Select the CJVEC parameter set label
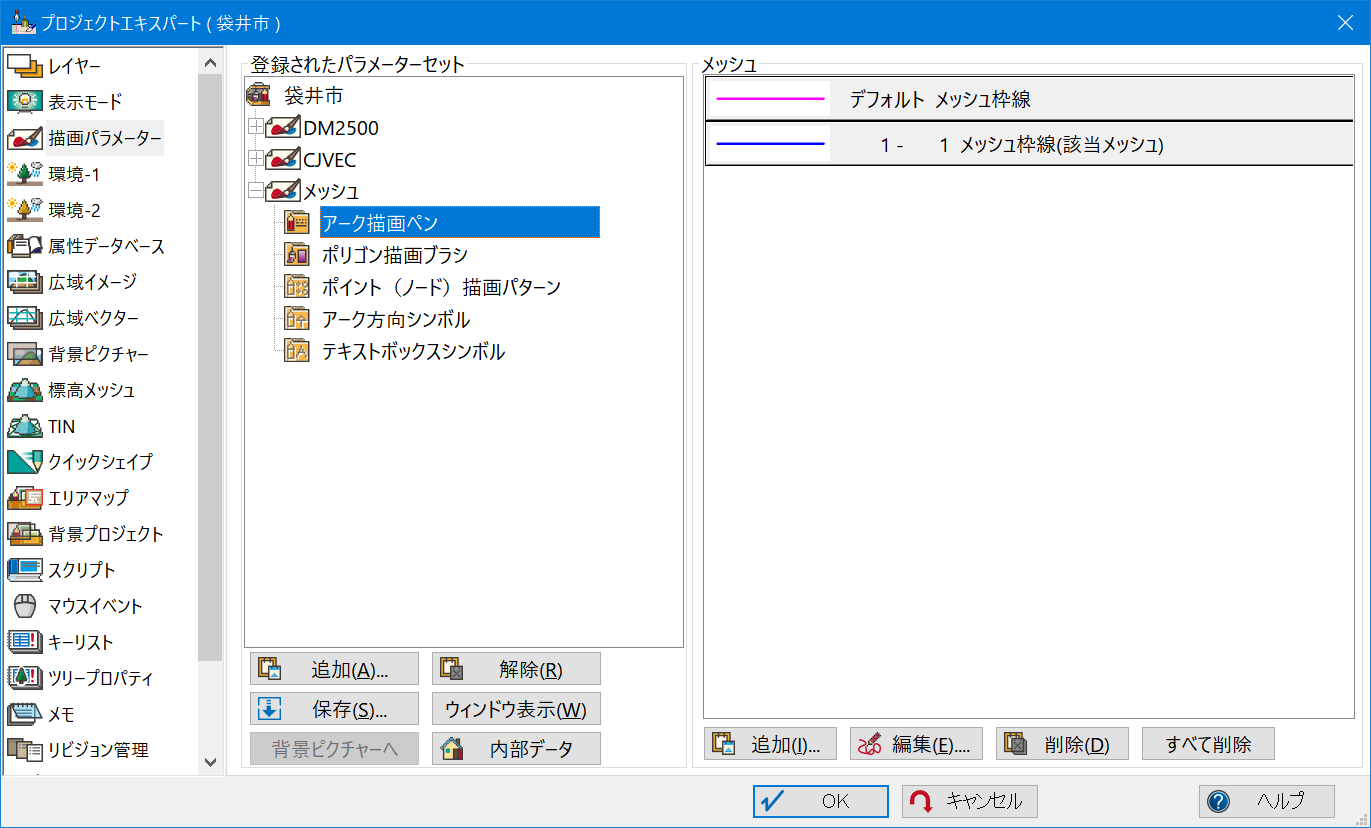Viewport: 1371px width, 828px height. (330, 160)
